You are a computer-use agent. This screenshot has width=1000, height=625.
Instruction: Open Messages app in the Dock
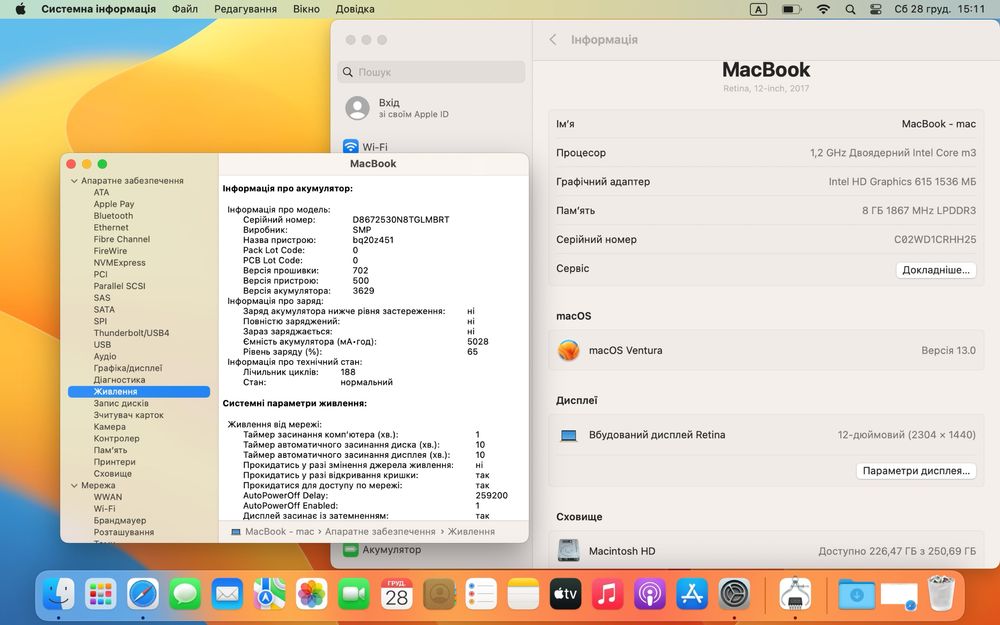(x=185, y=594)
